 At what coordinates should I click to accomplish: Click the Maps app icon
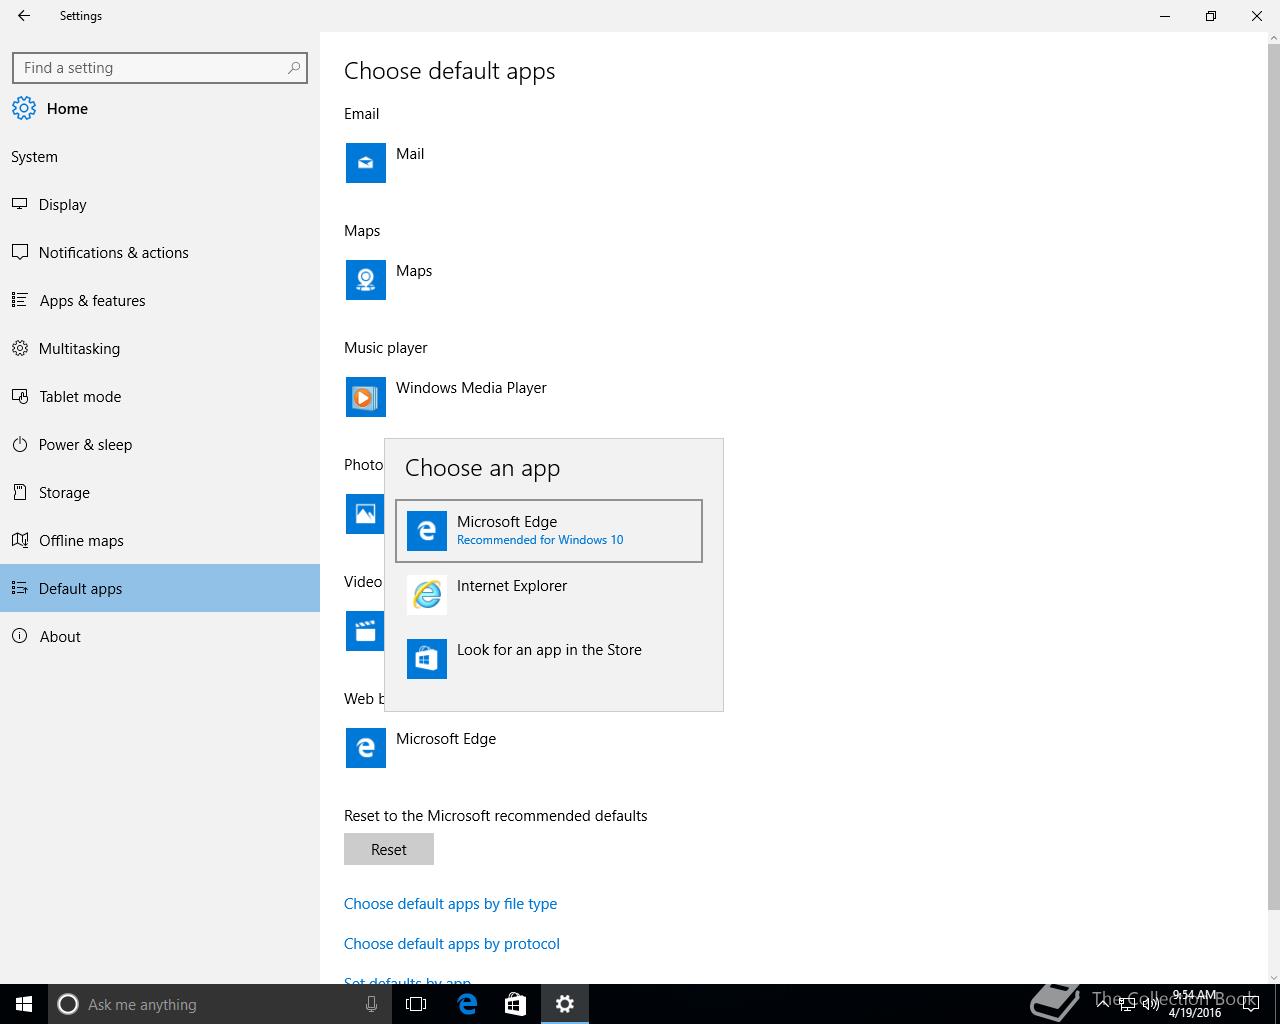pyautogui.click(x=366, y=280)
